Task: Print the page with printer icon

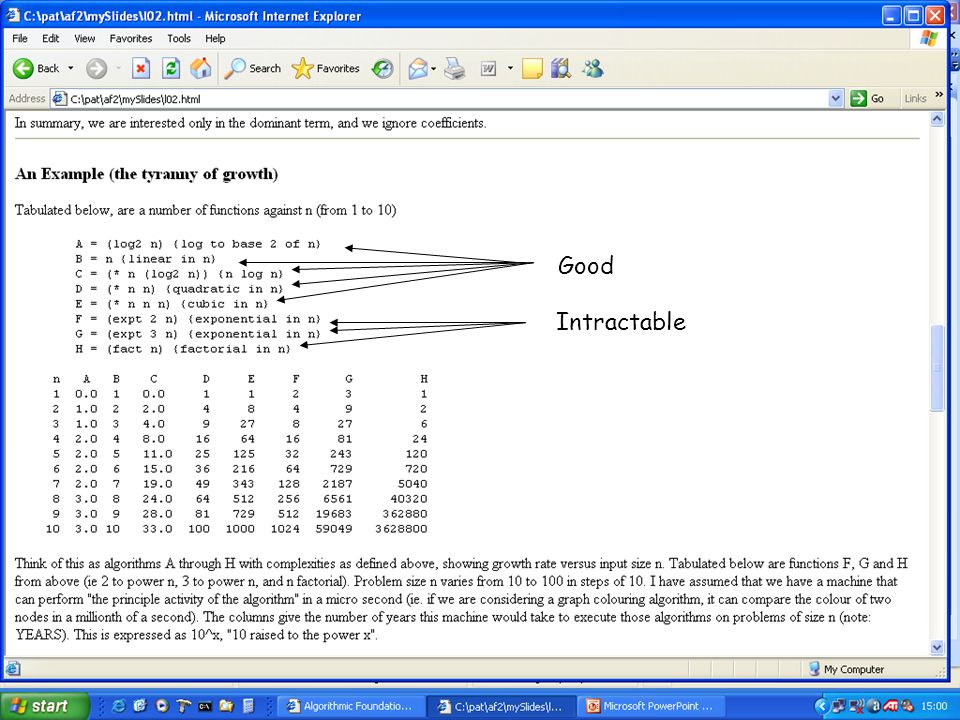Action: (454, 69)
